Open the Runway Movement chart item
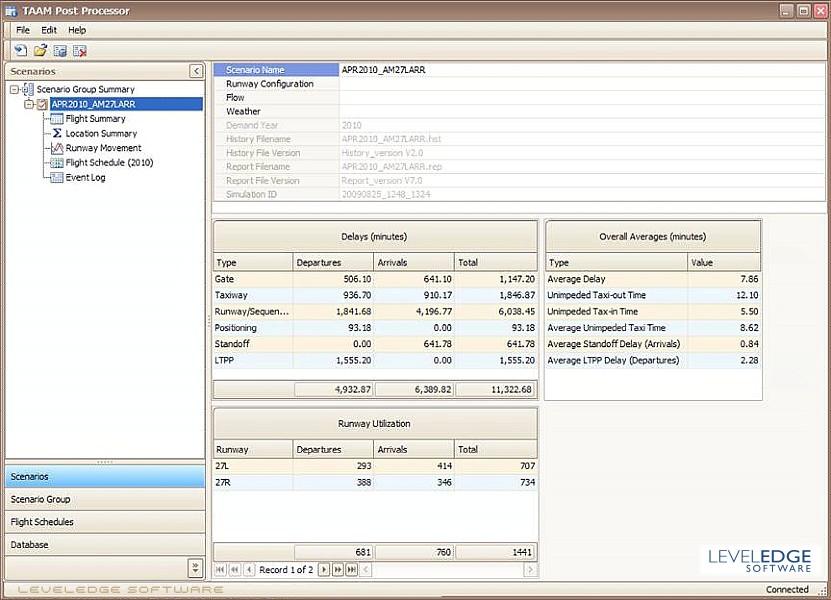This screenshot has width=831, height=600. [x=103, y=148]
